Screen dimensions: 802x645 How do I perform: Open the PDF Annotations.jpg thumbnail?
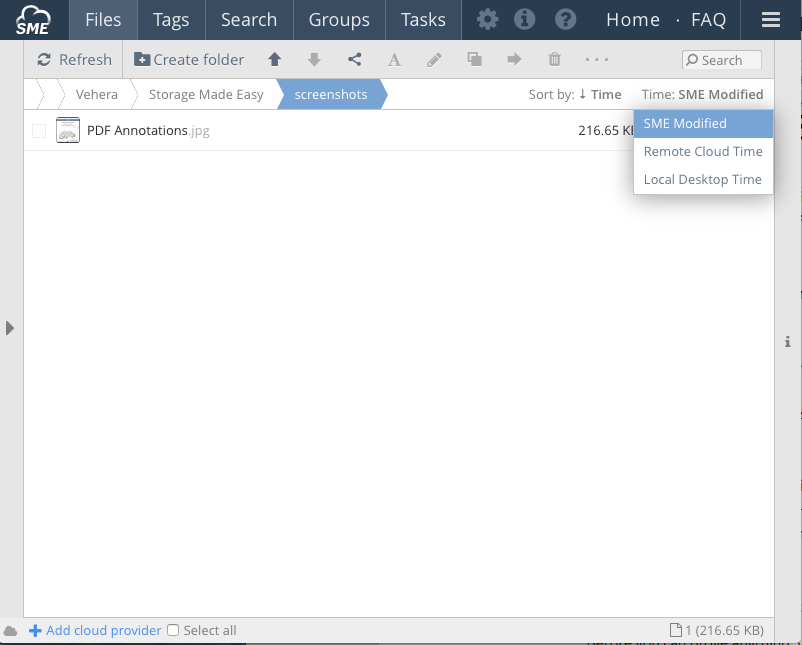click(x=68, y=130)
